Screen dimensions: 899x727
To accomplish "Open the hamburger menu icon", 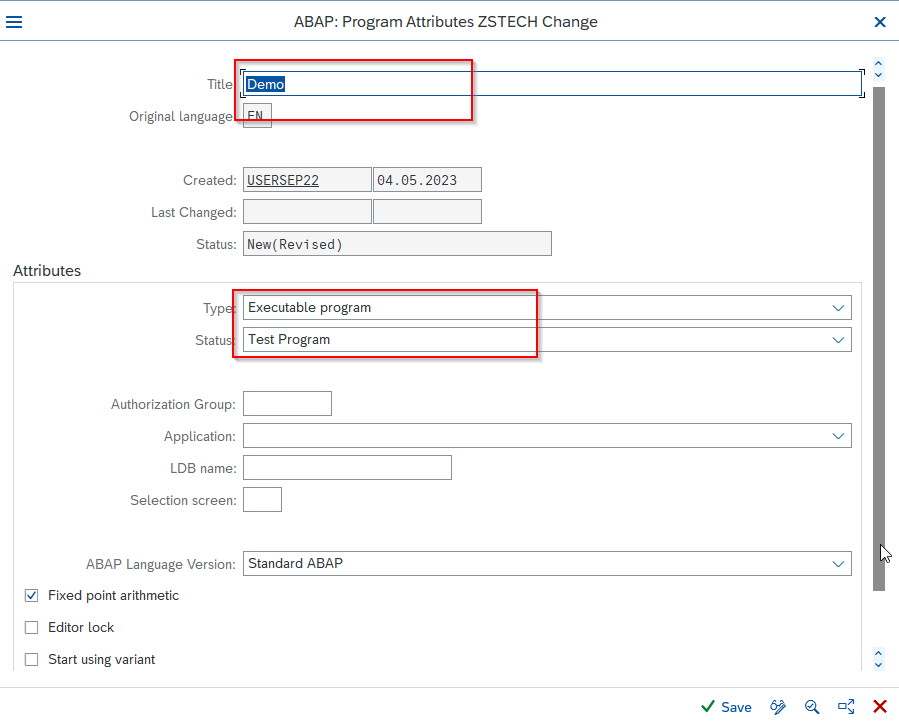I will pos(14,22).
